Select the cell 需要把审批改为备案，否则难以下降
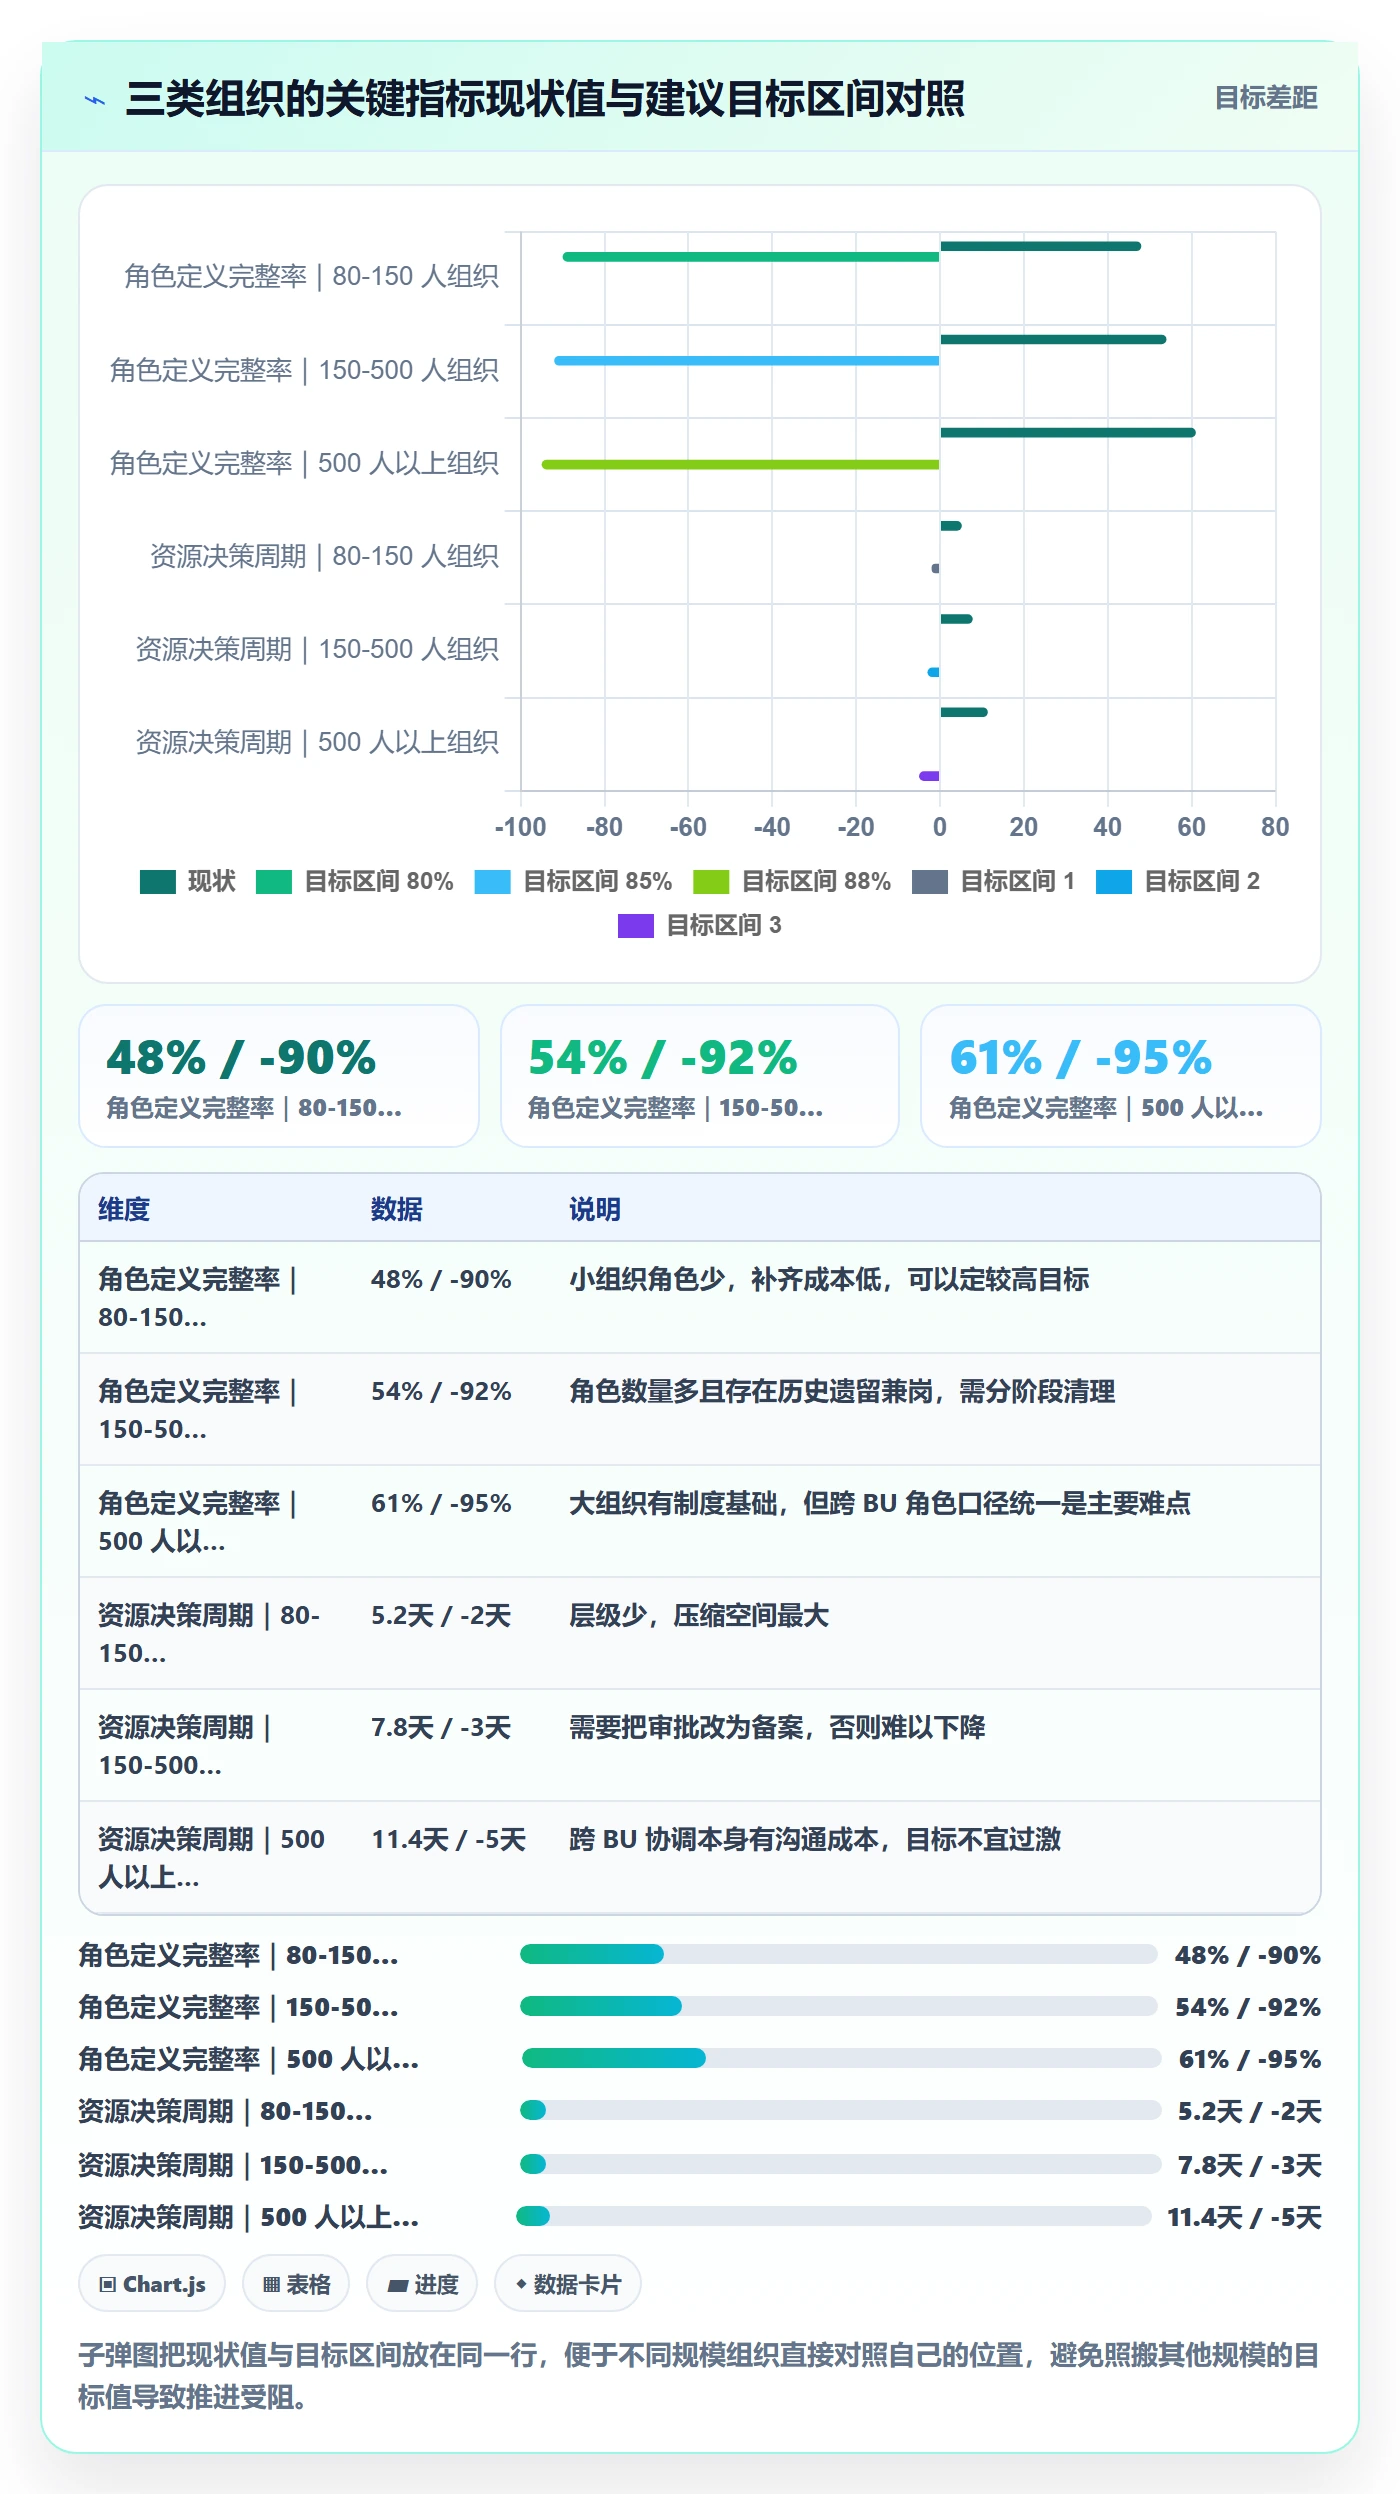Image resolution: width=1400 pixels, height=2494 pixels. click(x=777, y=1727)
